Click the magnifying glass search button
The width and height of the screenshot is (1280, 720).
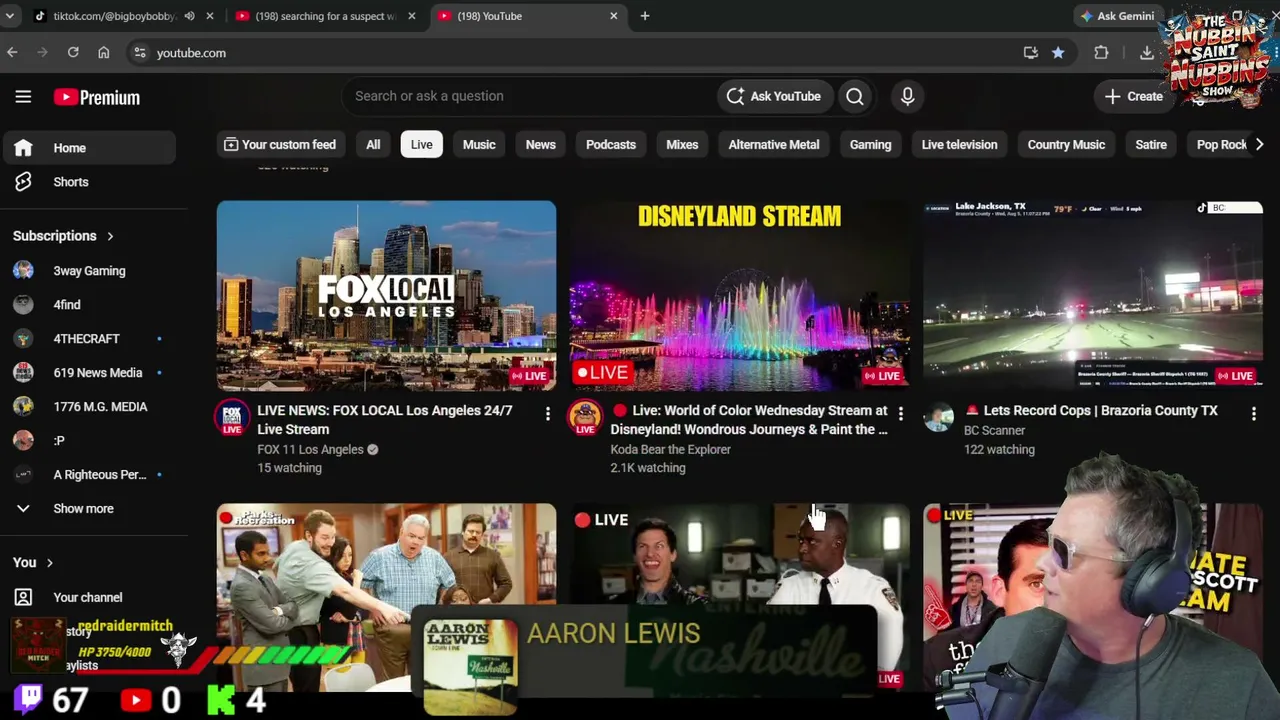[x=855, y=96]
